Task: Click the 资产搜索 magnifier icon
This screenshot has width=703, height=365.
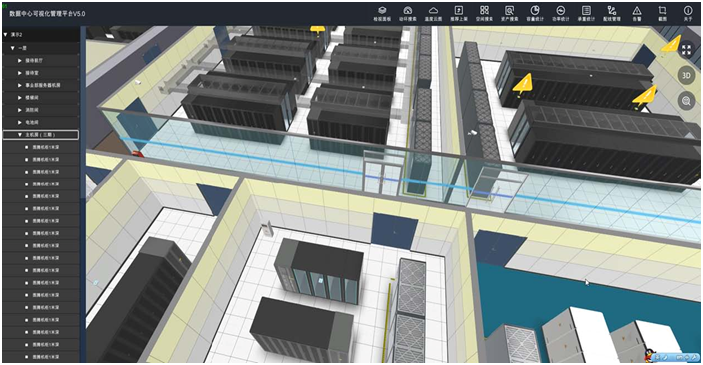Action: pyautogui.click(x=509, y=11)
